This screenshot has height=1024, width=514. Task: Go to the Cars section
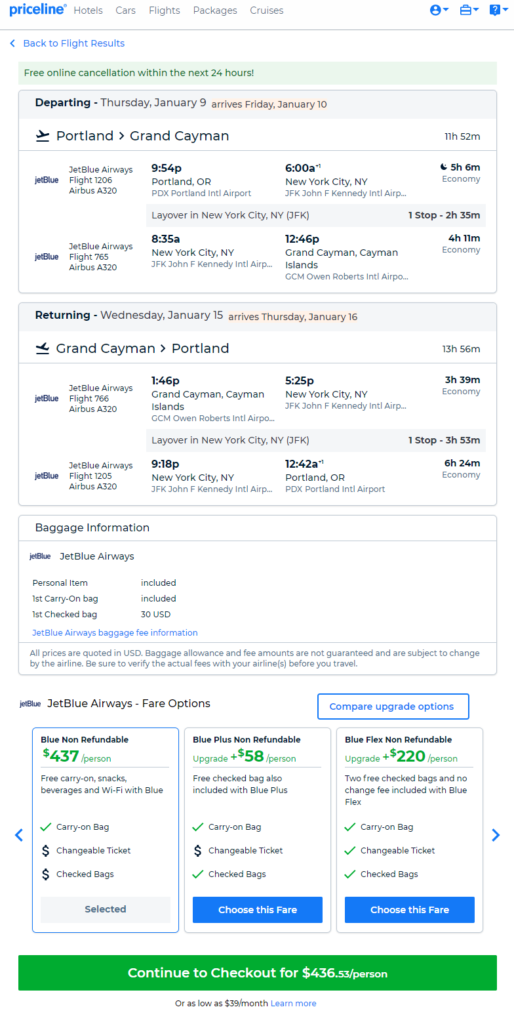[125, 10]
